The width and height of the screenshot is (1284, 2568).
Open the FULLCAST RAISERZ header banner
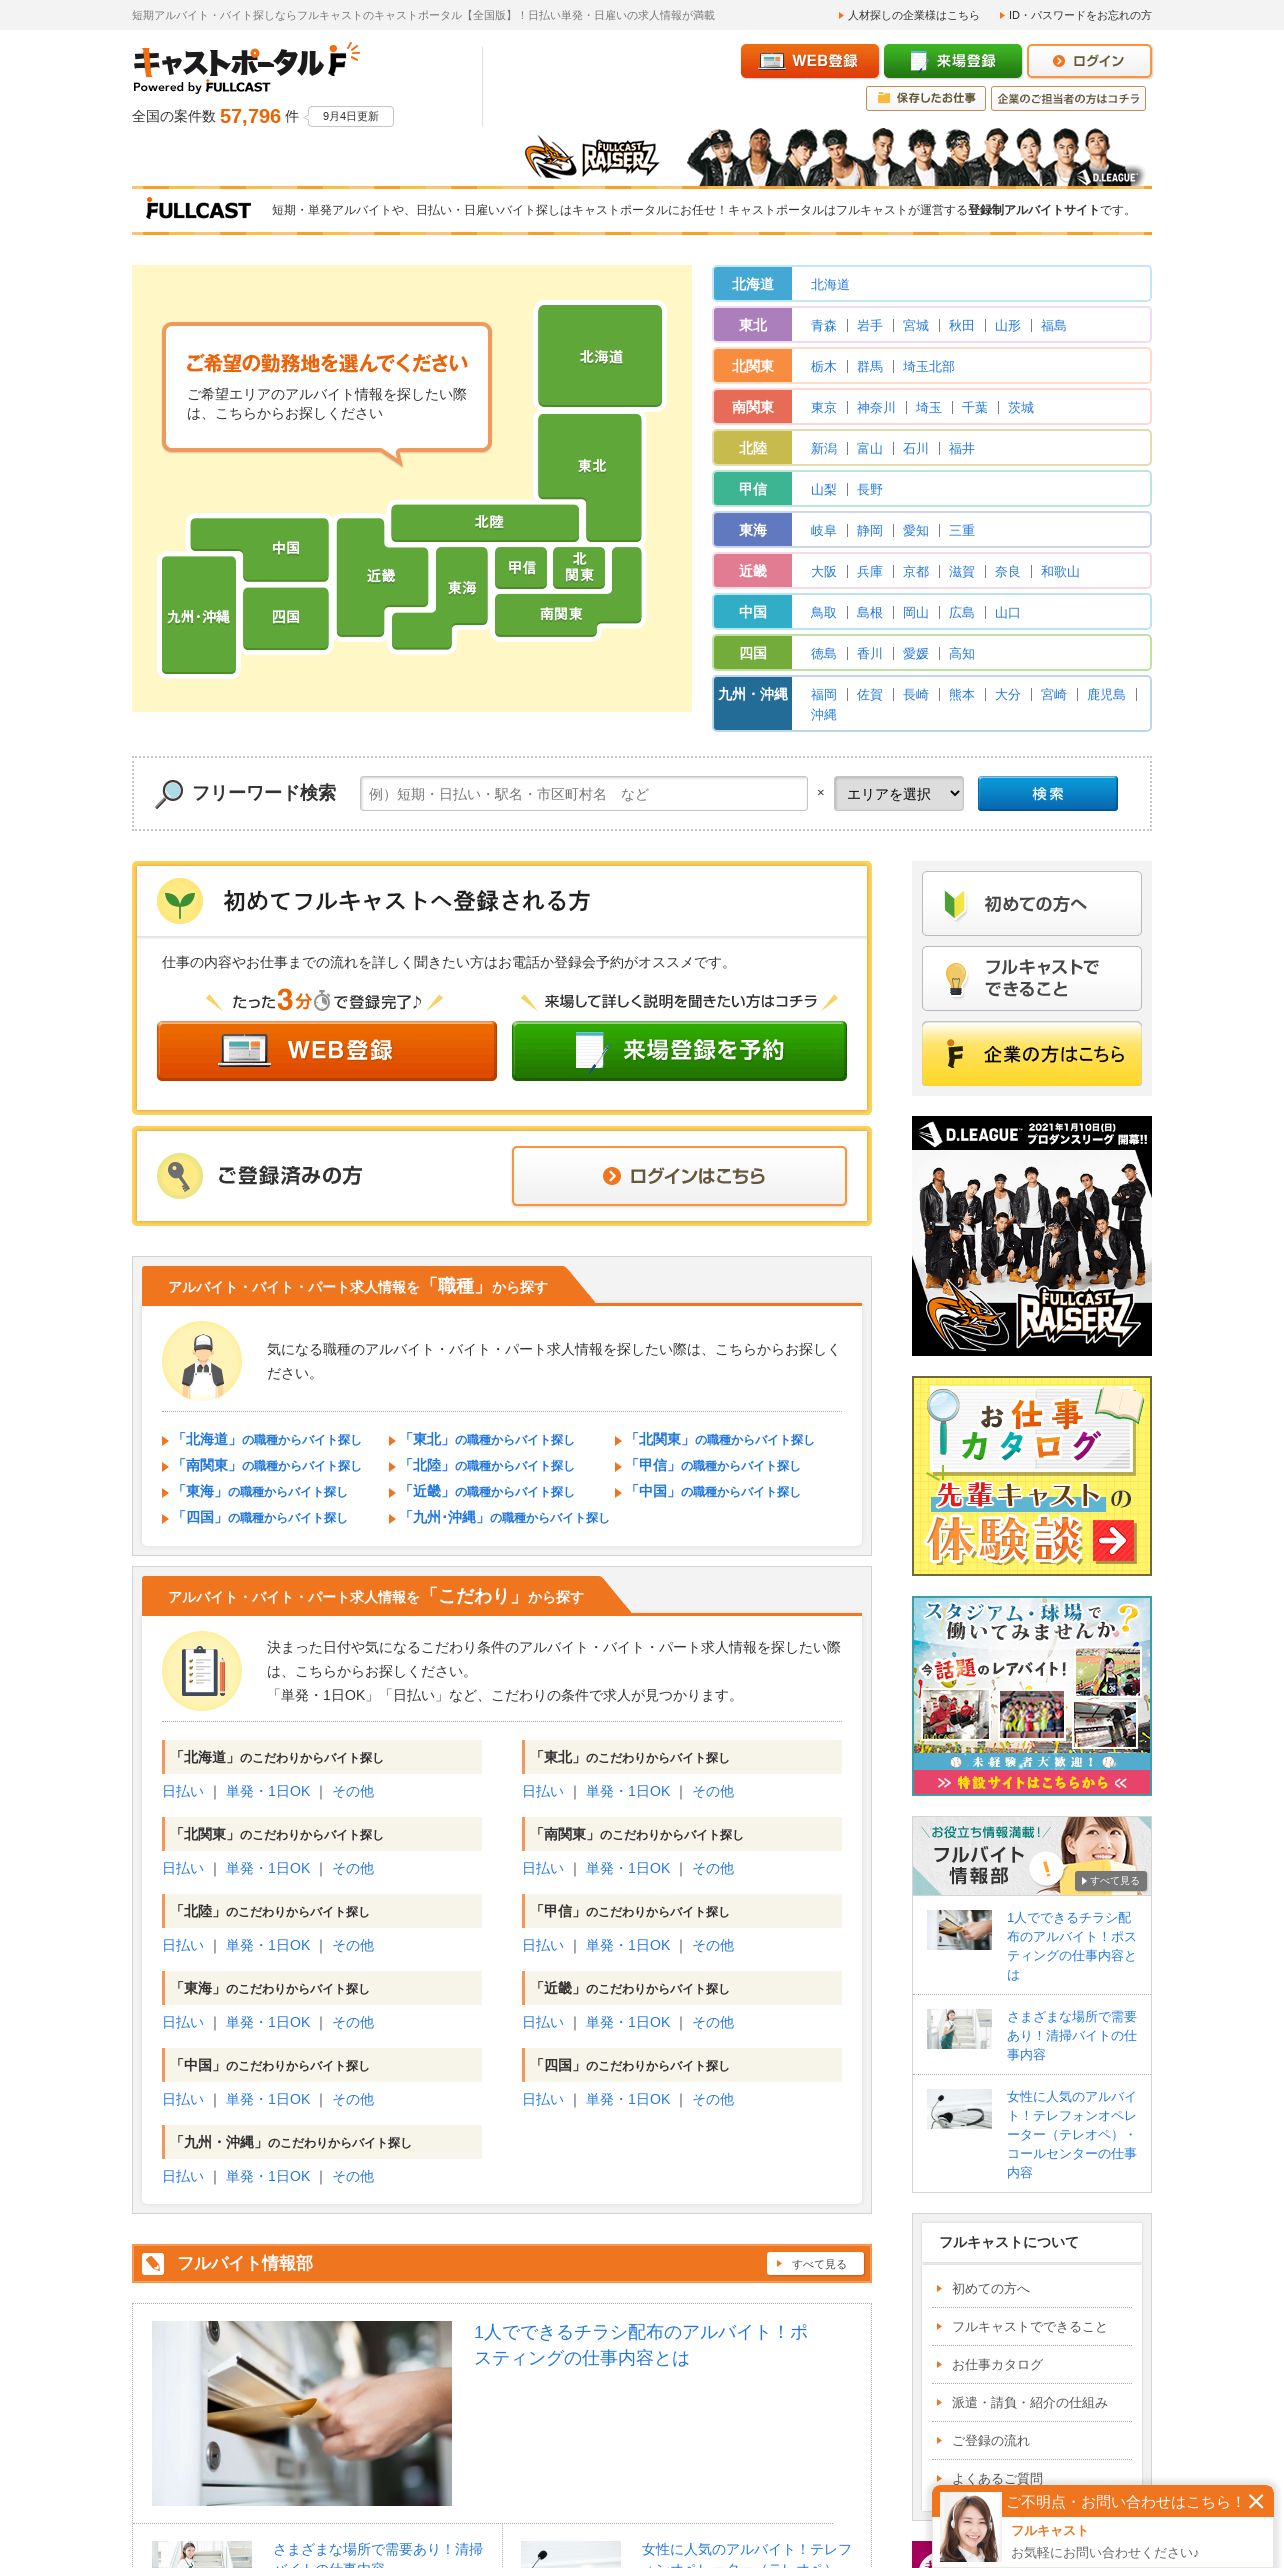coord(830,157)
